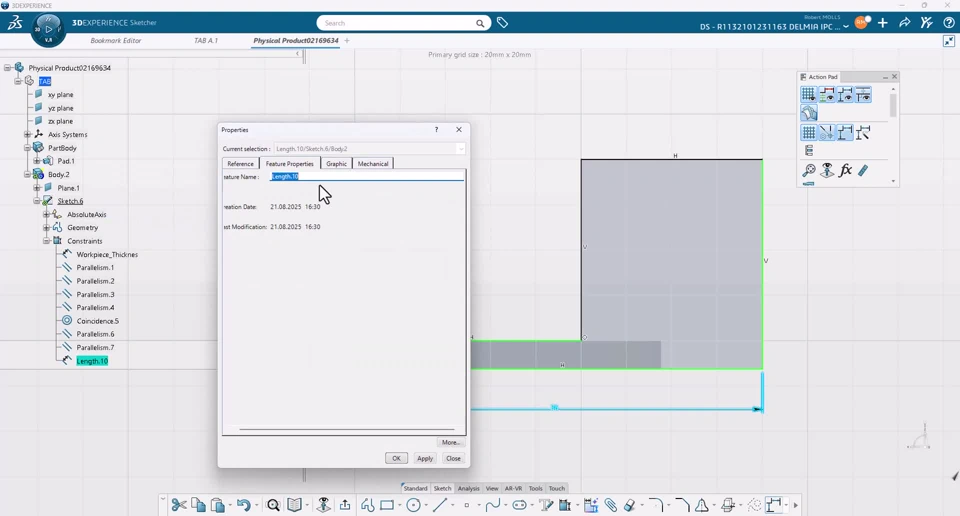Image resolution: width=960 pixels, height=516 pixels.
Task: Click the tag icon next to search bar
Action: [x=502, y=23]
